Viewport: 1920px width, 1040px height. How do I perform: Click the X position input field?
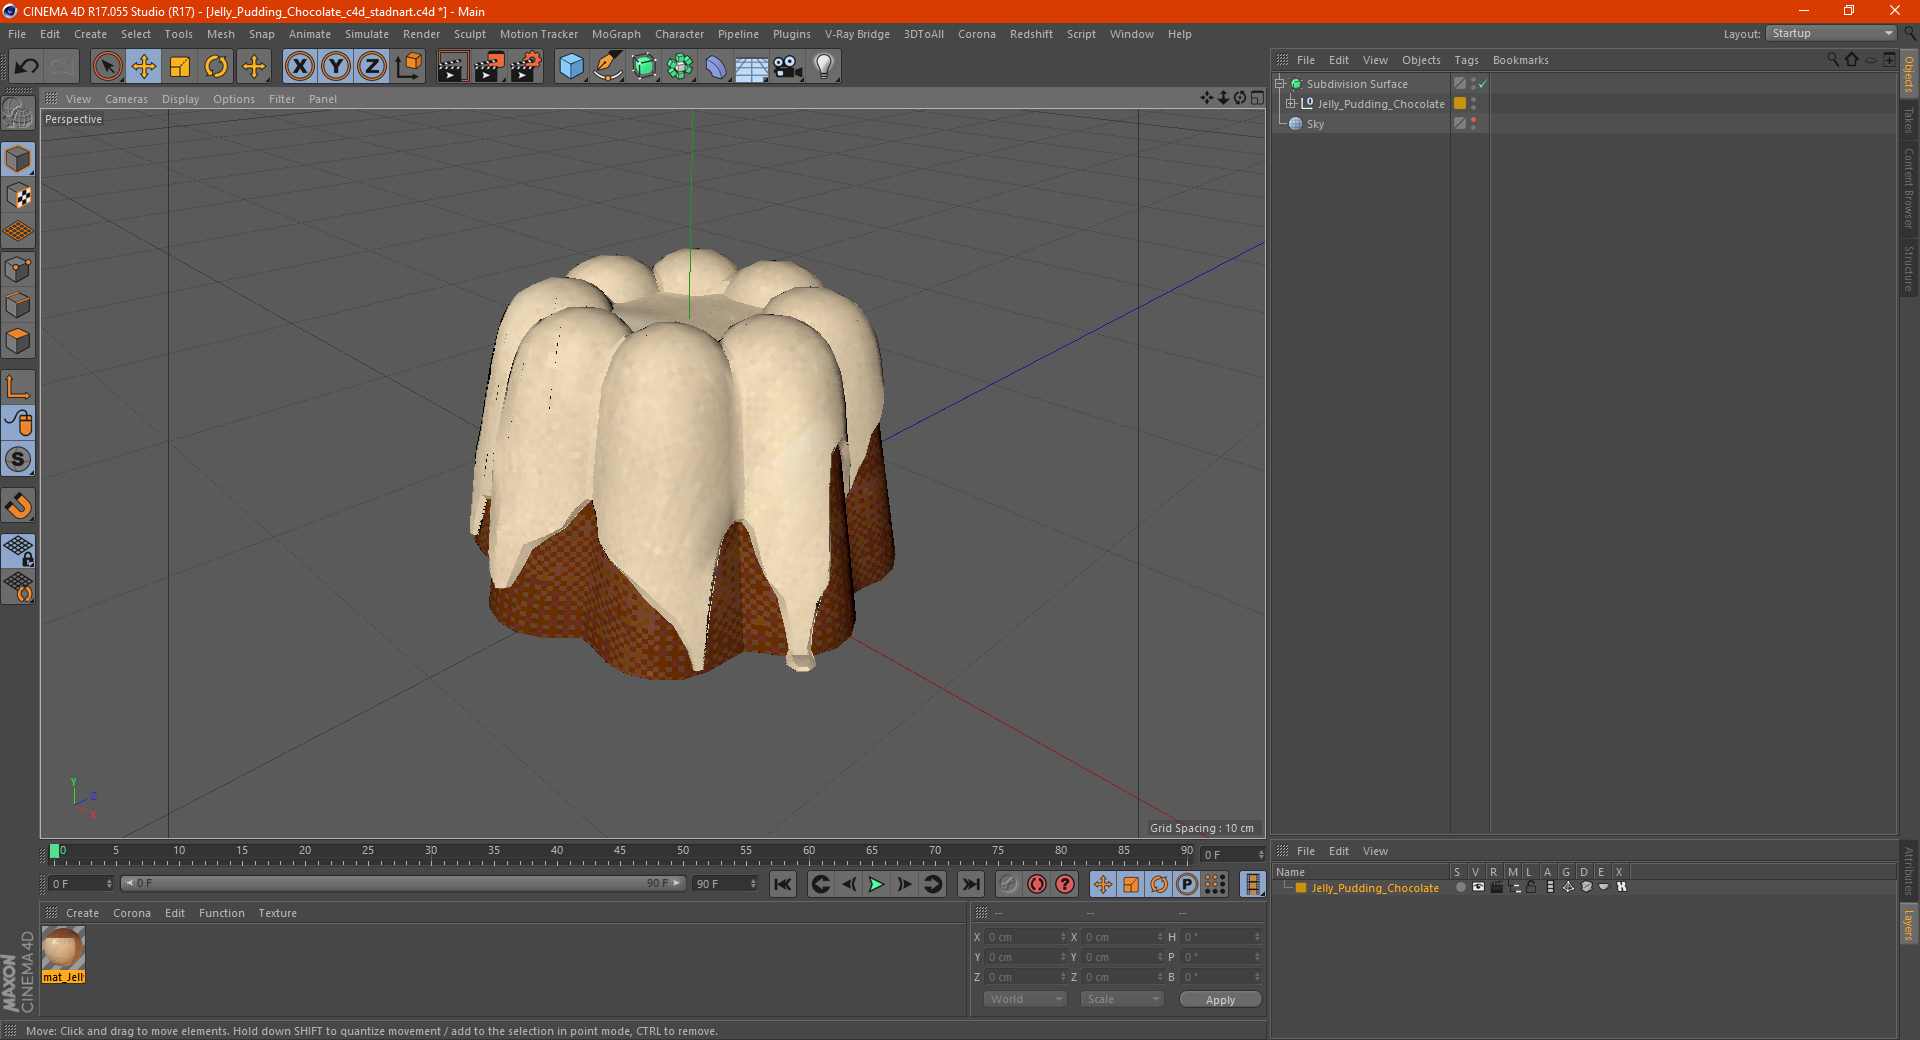(1026, 937)
